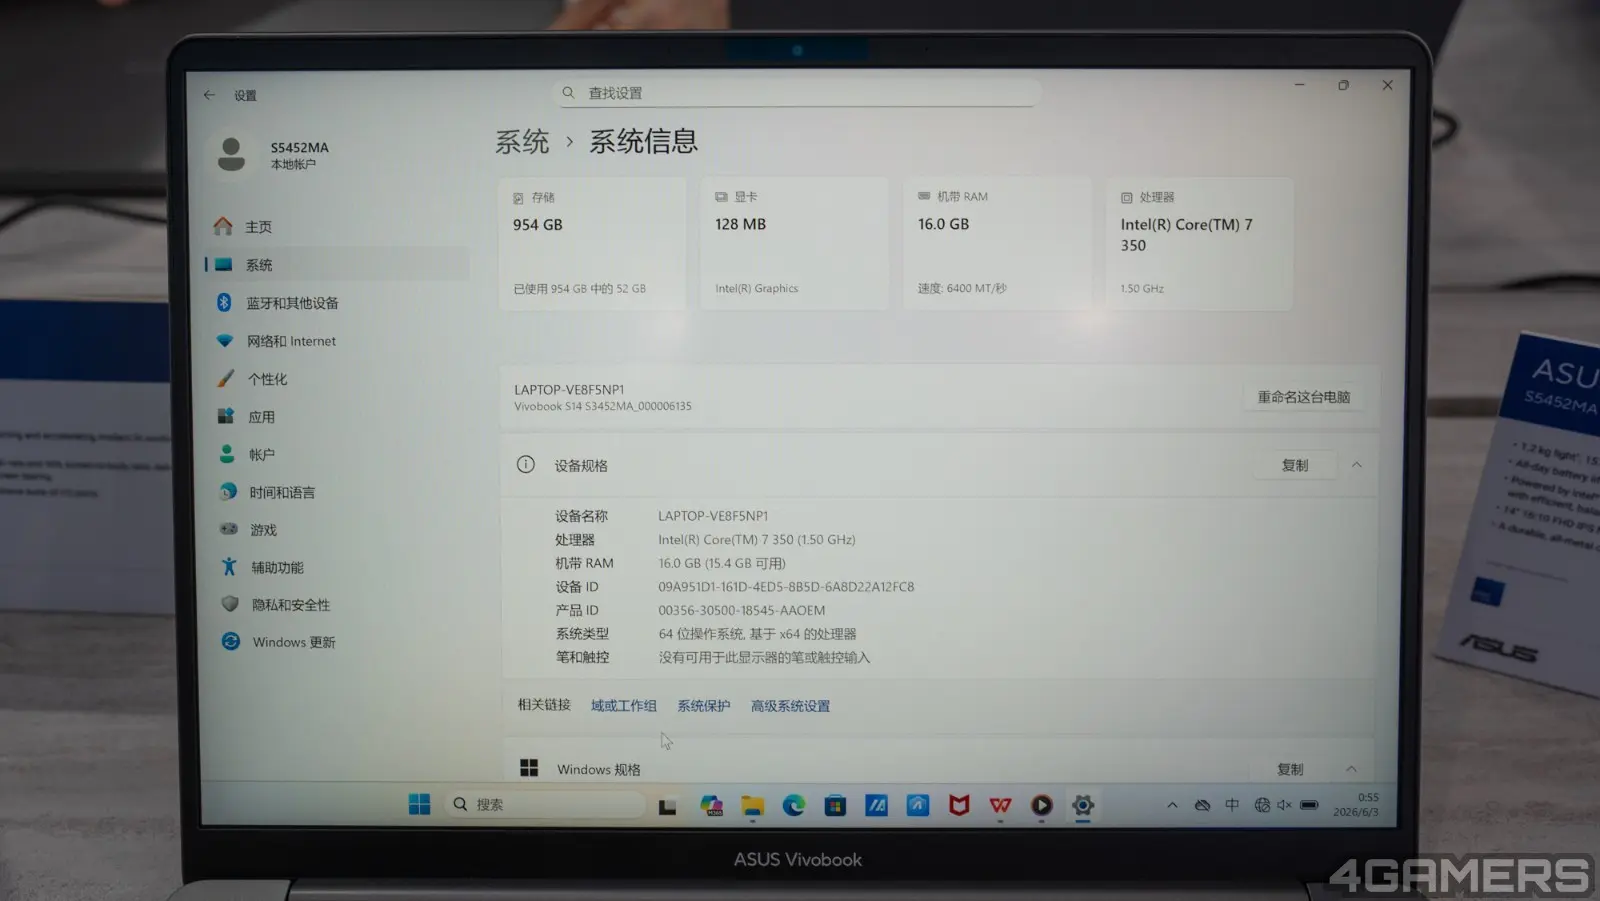Collapse the Windows 规格 section

coord(1351,769)
